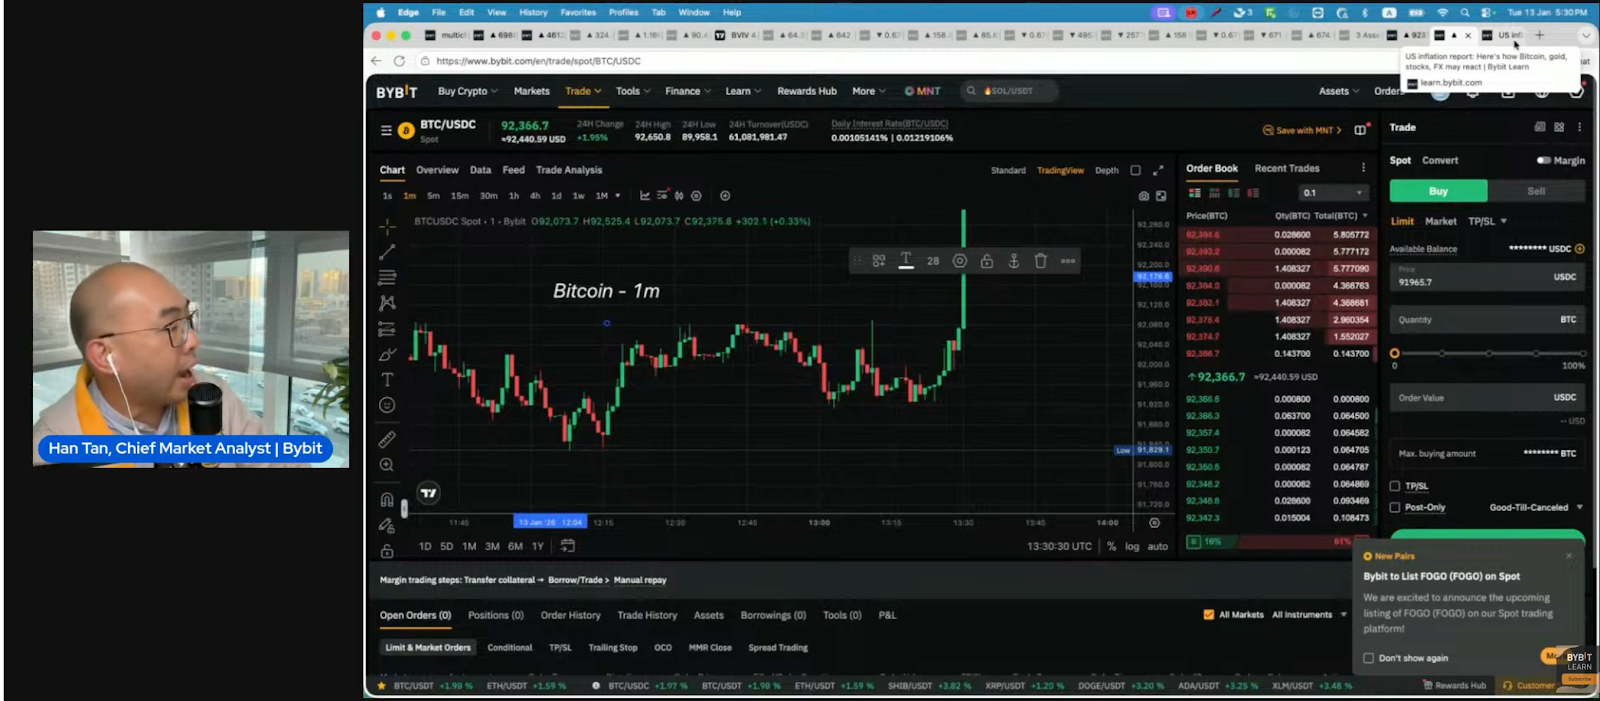Open the Edge menu in the macOS menu bar
This screenshot has width=1600, height=701.
[408, 12]
